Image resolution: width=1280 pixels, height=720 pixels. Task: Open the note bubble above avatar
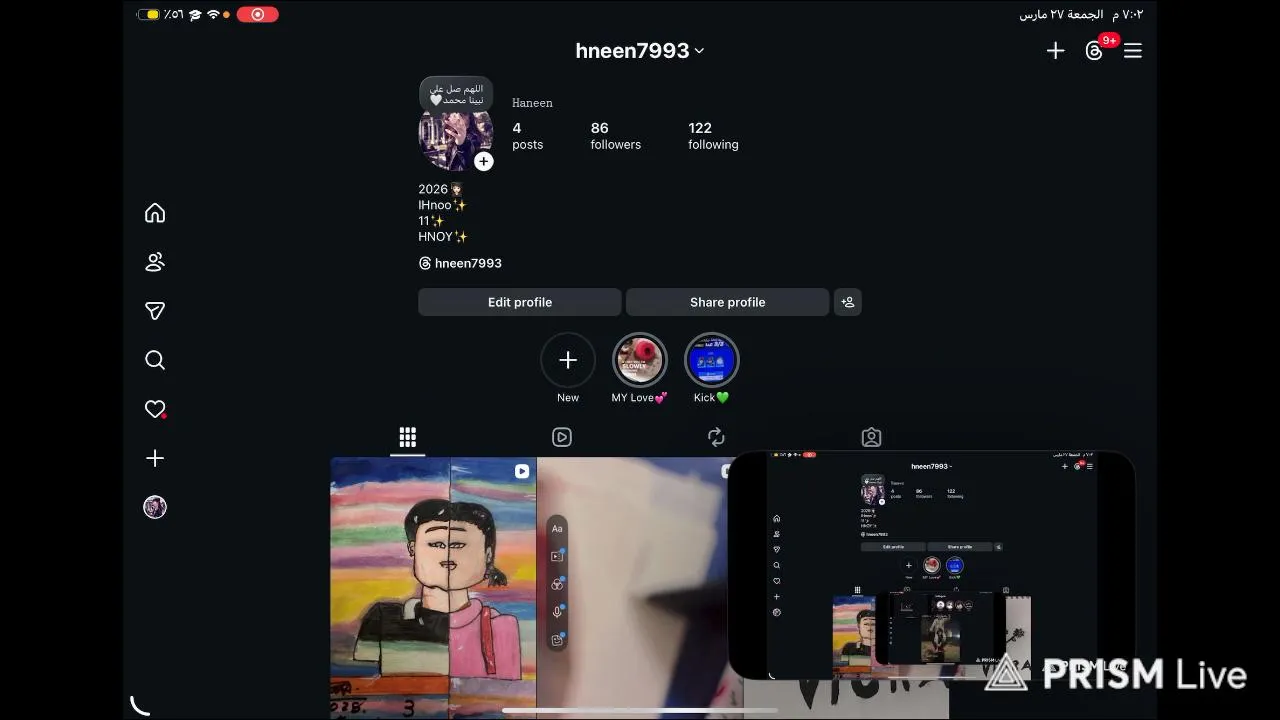[456, 94]
